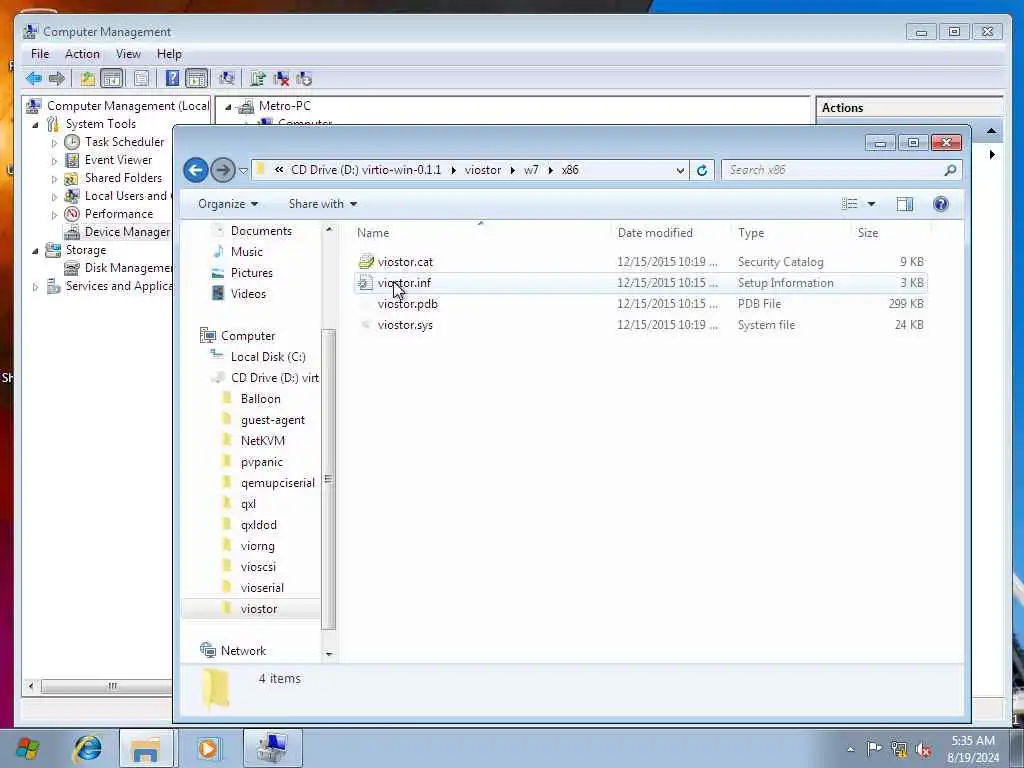The width and height of the screenshot is (1024, 768).
Task: Expand the Shared Folders tree node
Action: pos(54,178)
